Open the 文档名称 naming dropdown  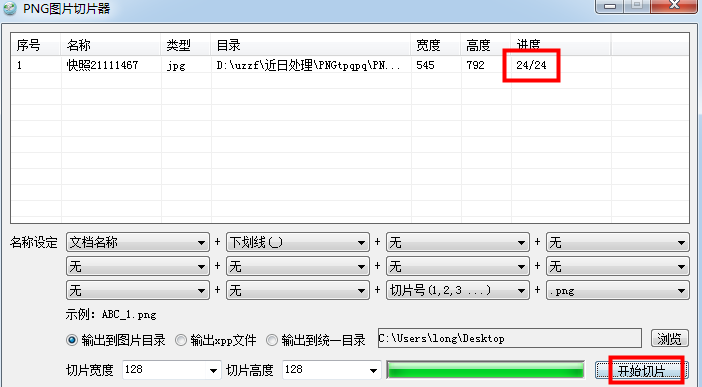[137, 242]
